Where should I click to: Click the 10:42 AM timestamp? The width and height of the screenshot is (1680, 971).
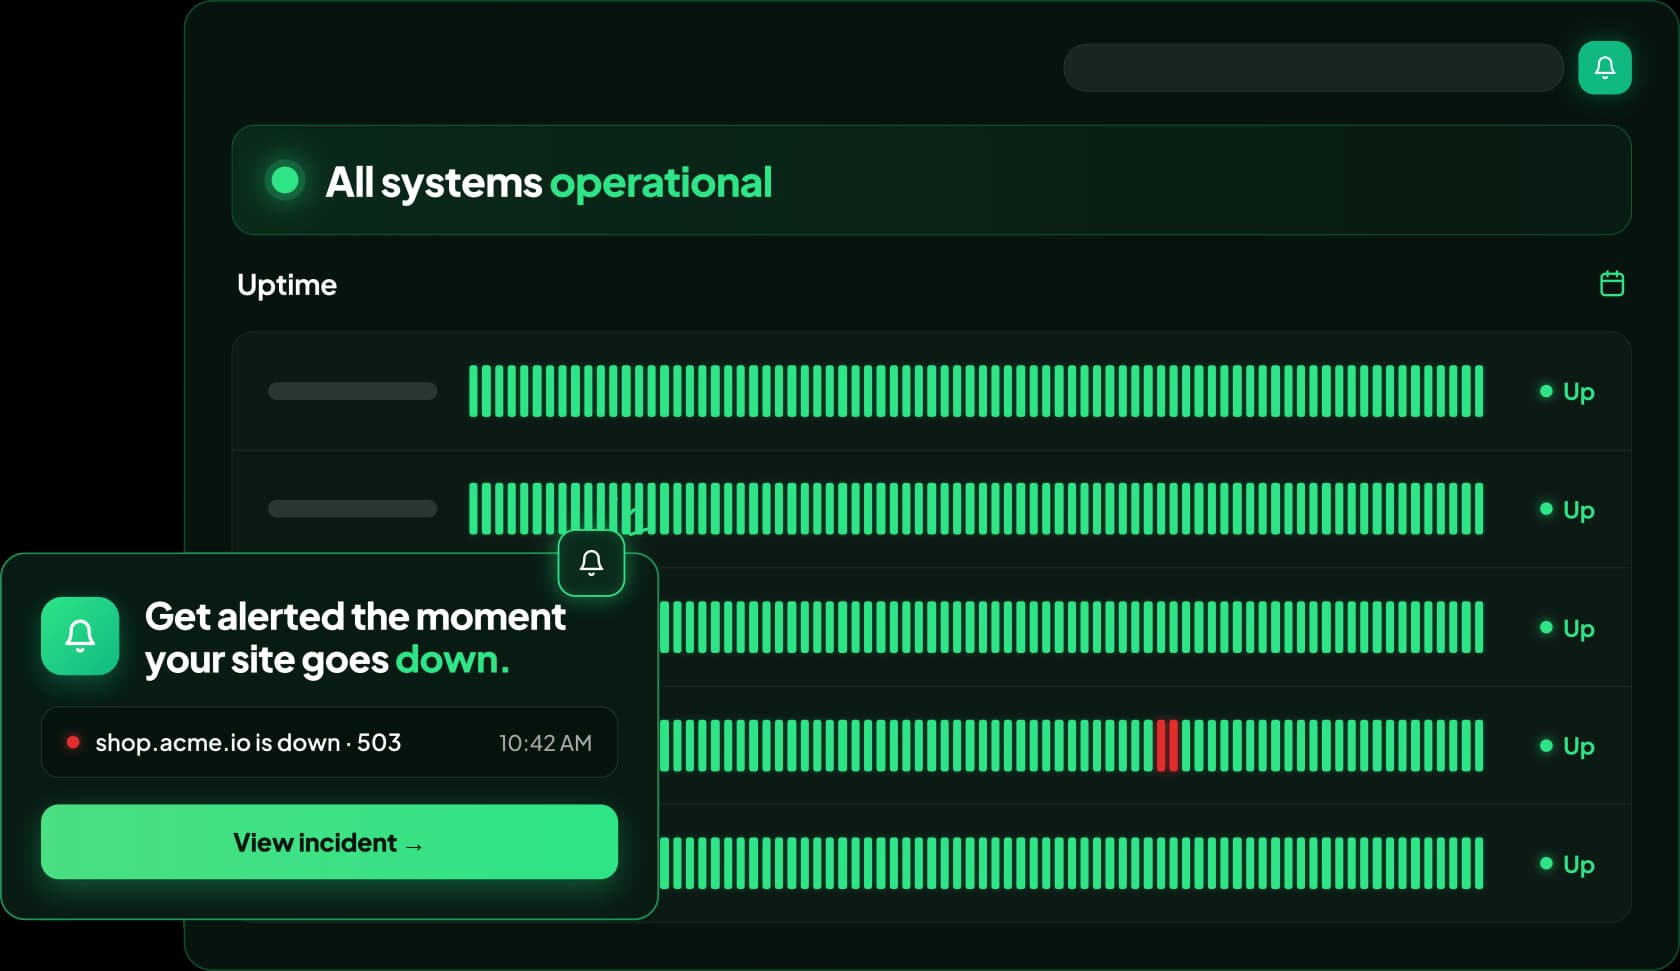(545, 743)
